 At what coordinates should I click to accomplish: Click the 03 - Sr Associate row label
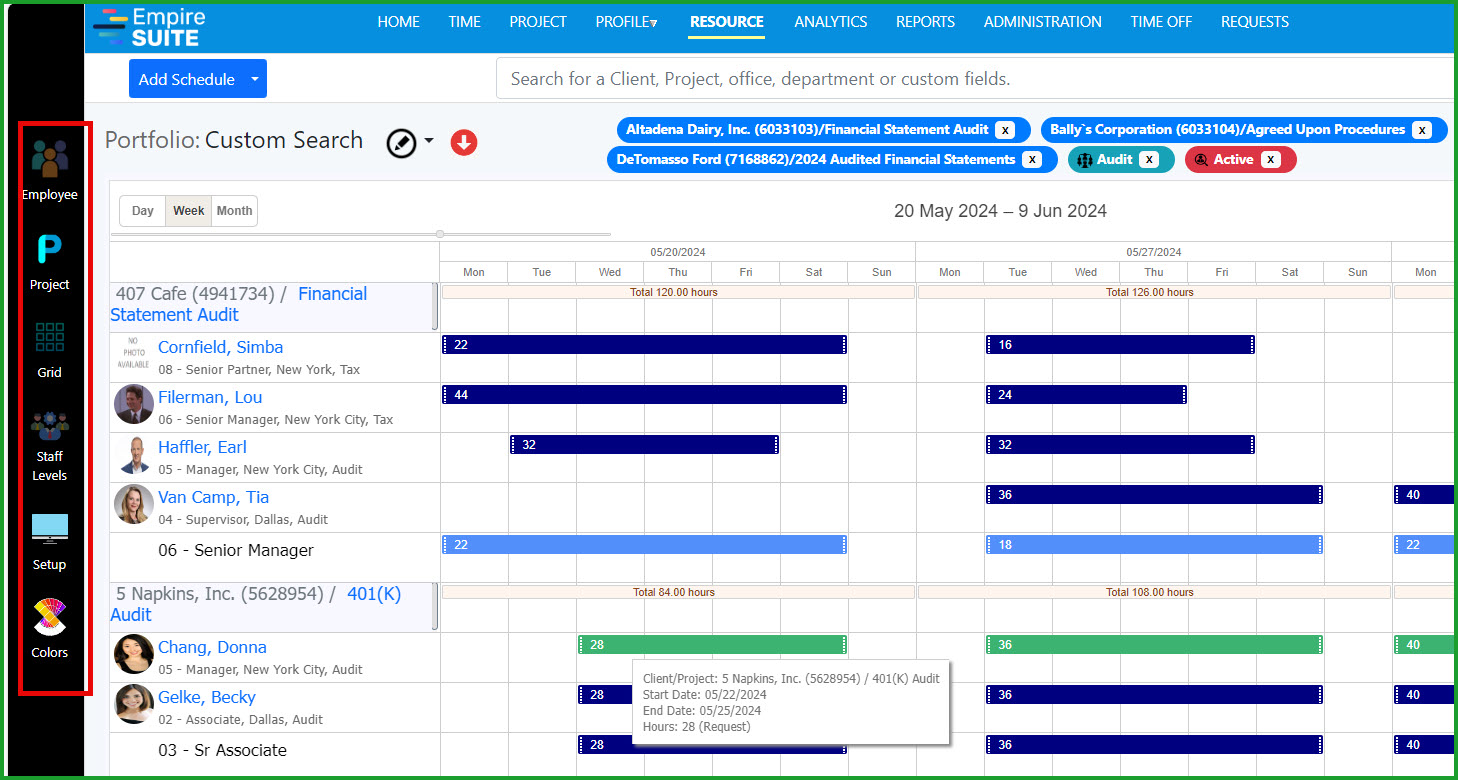tap(222, 750)
